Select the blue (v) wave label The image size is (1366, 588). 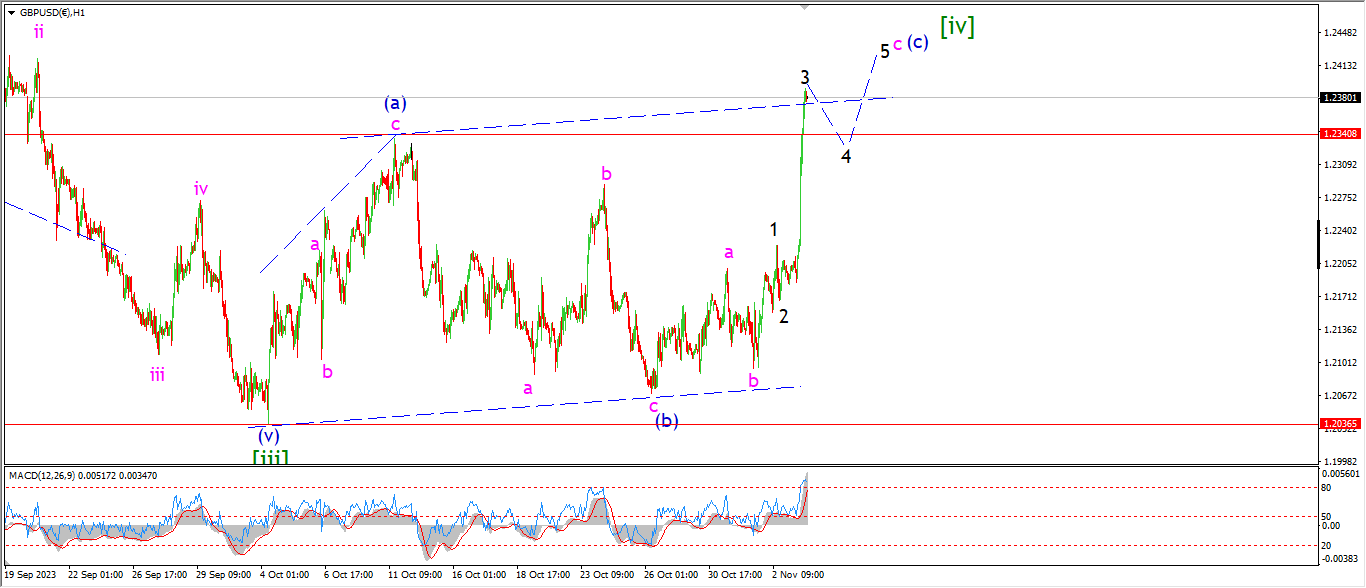point(267,436)
